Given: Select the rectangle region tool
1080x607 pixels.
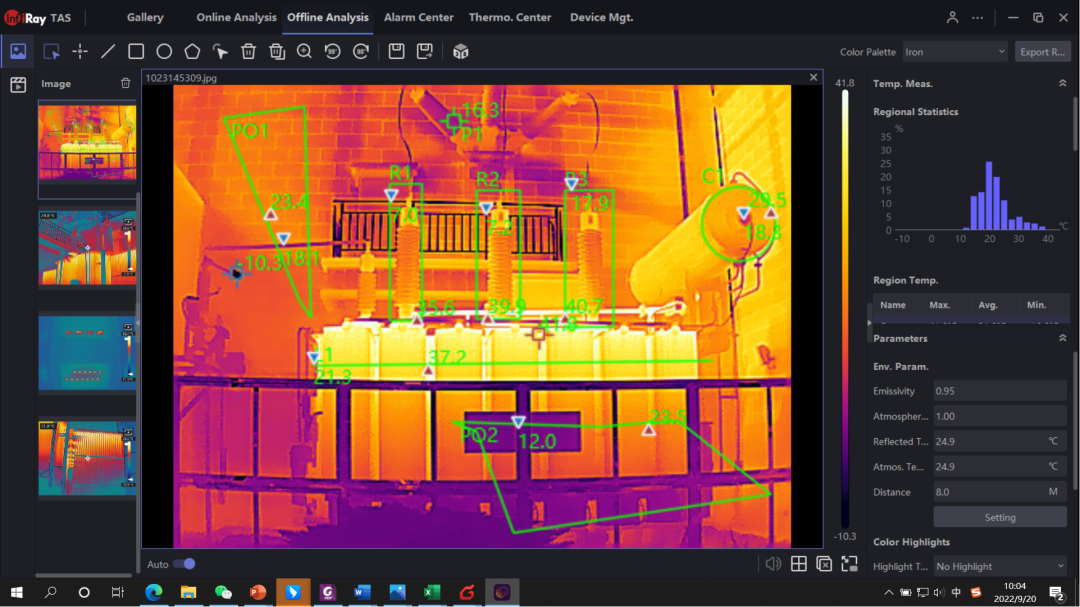Looking at the screenshot, I should [x=136, y=51].
